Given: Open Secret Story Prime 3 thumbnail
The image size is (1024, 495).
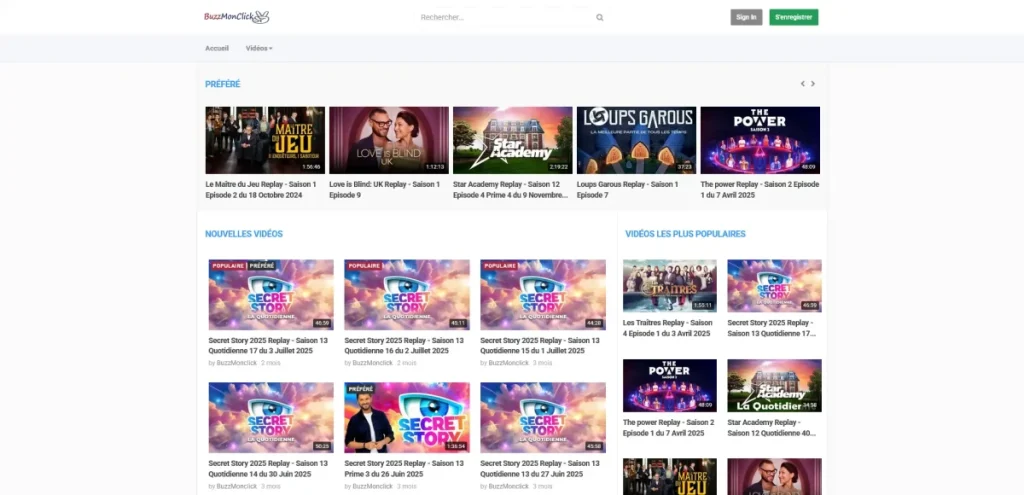Looking at the screenshot, I should (407, 417).
